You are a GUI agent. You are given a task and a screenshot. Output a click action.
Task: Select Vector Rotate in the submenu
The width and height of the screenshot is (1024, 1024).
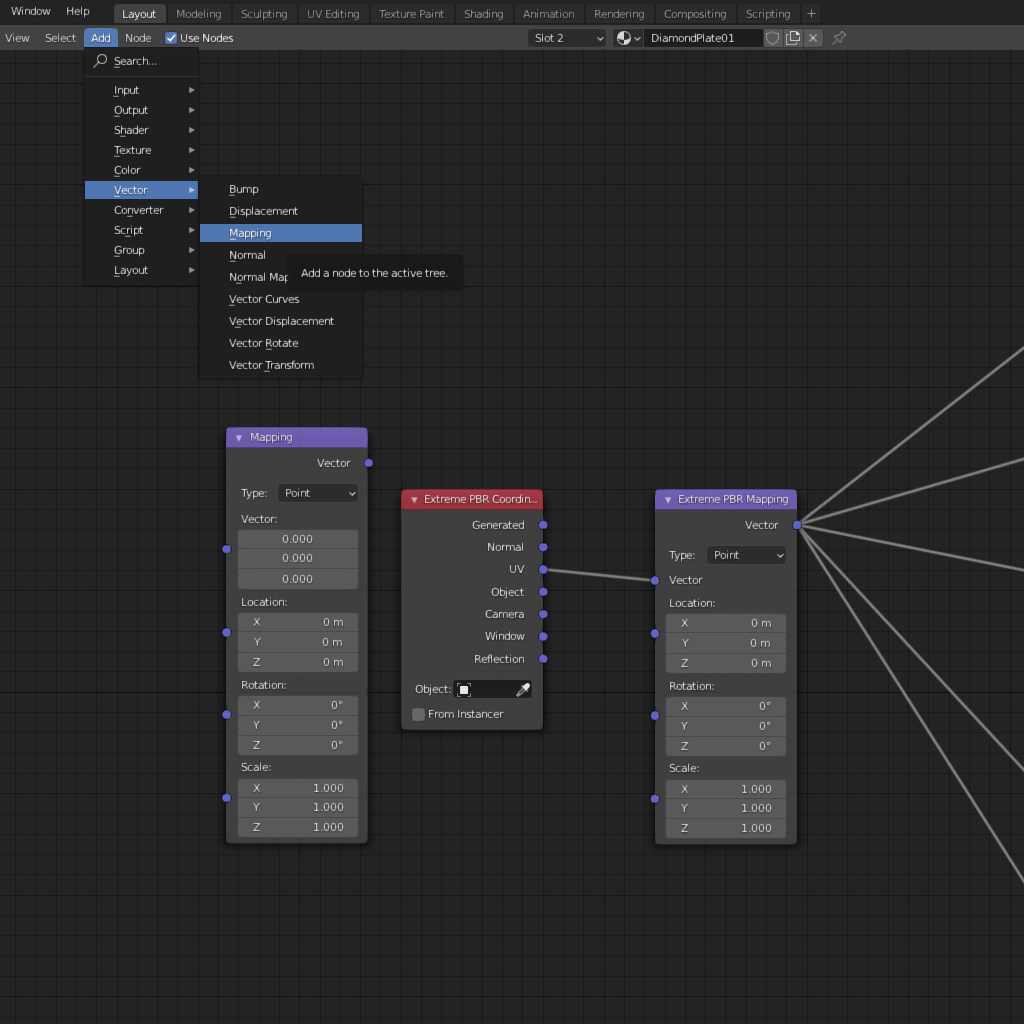[263, 343]
